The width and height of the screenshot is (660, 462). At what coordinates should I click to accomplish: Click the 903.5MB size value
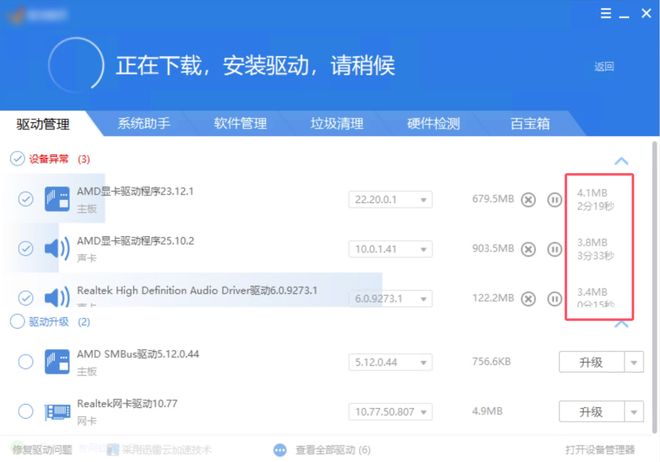(x=493, y=248)
